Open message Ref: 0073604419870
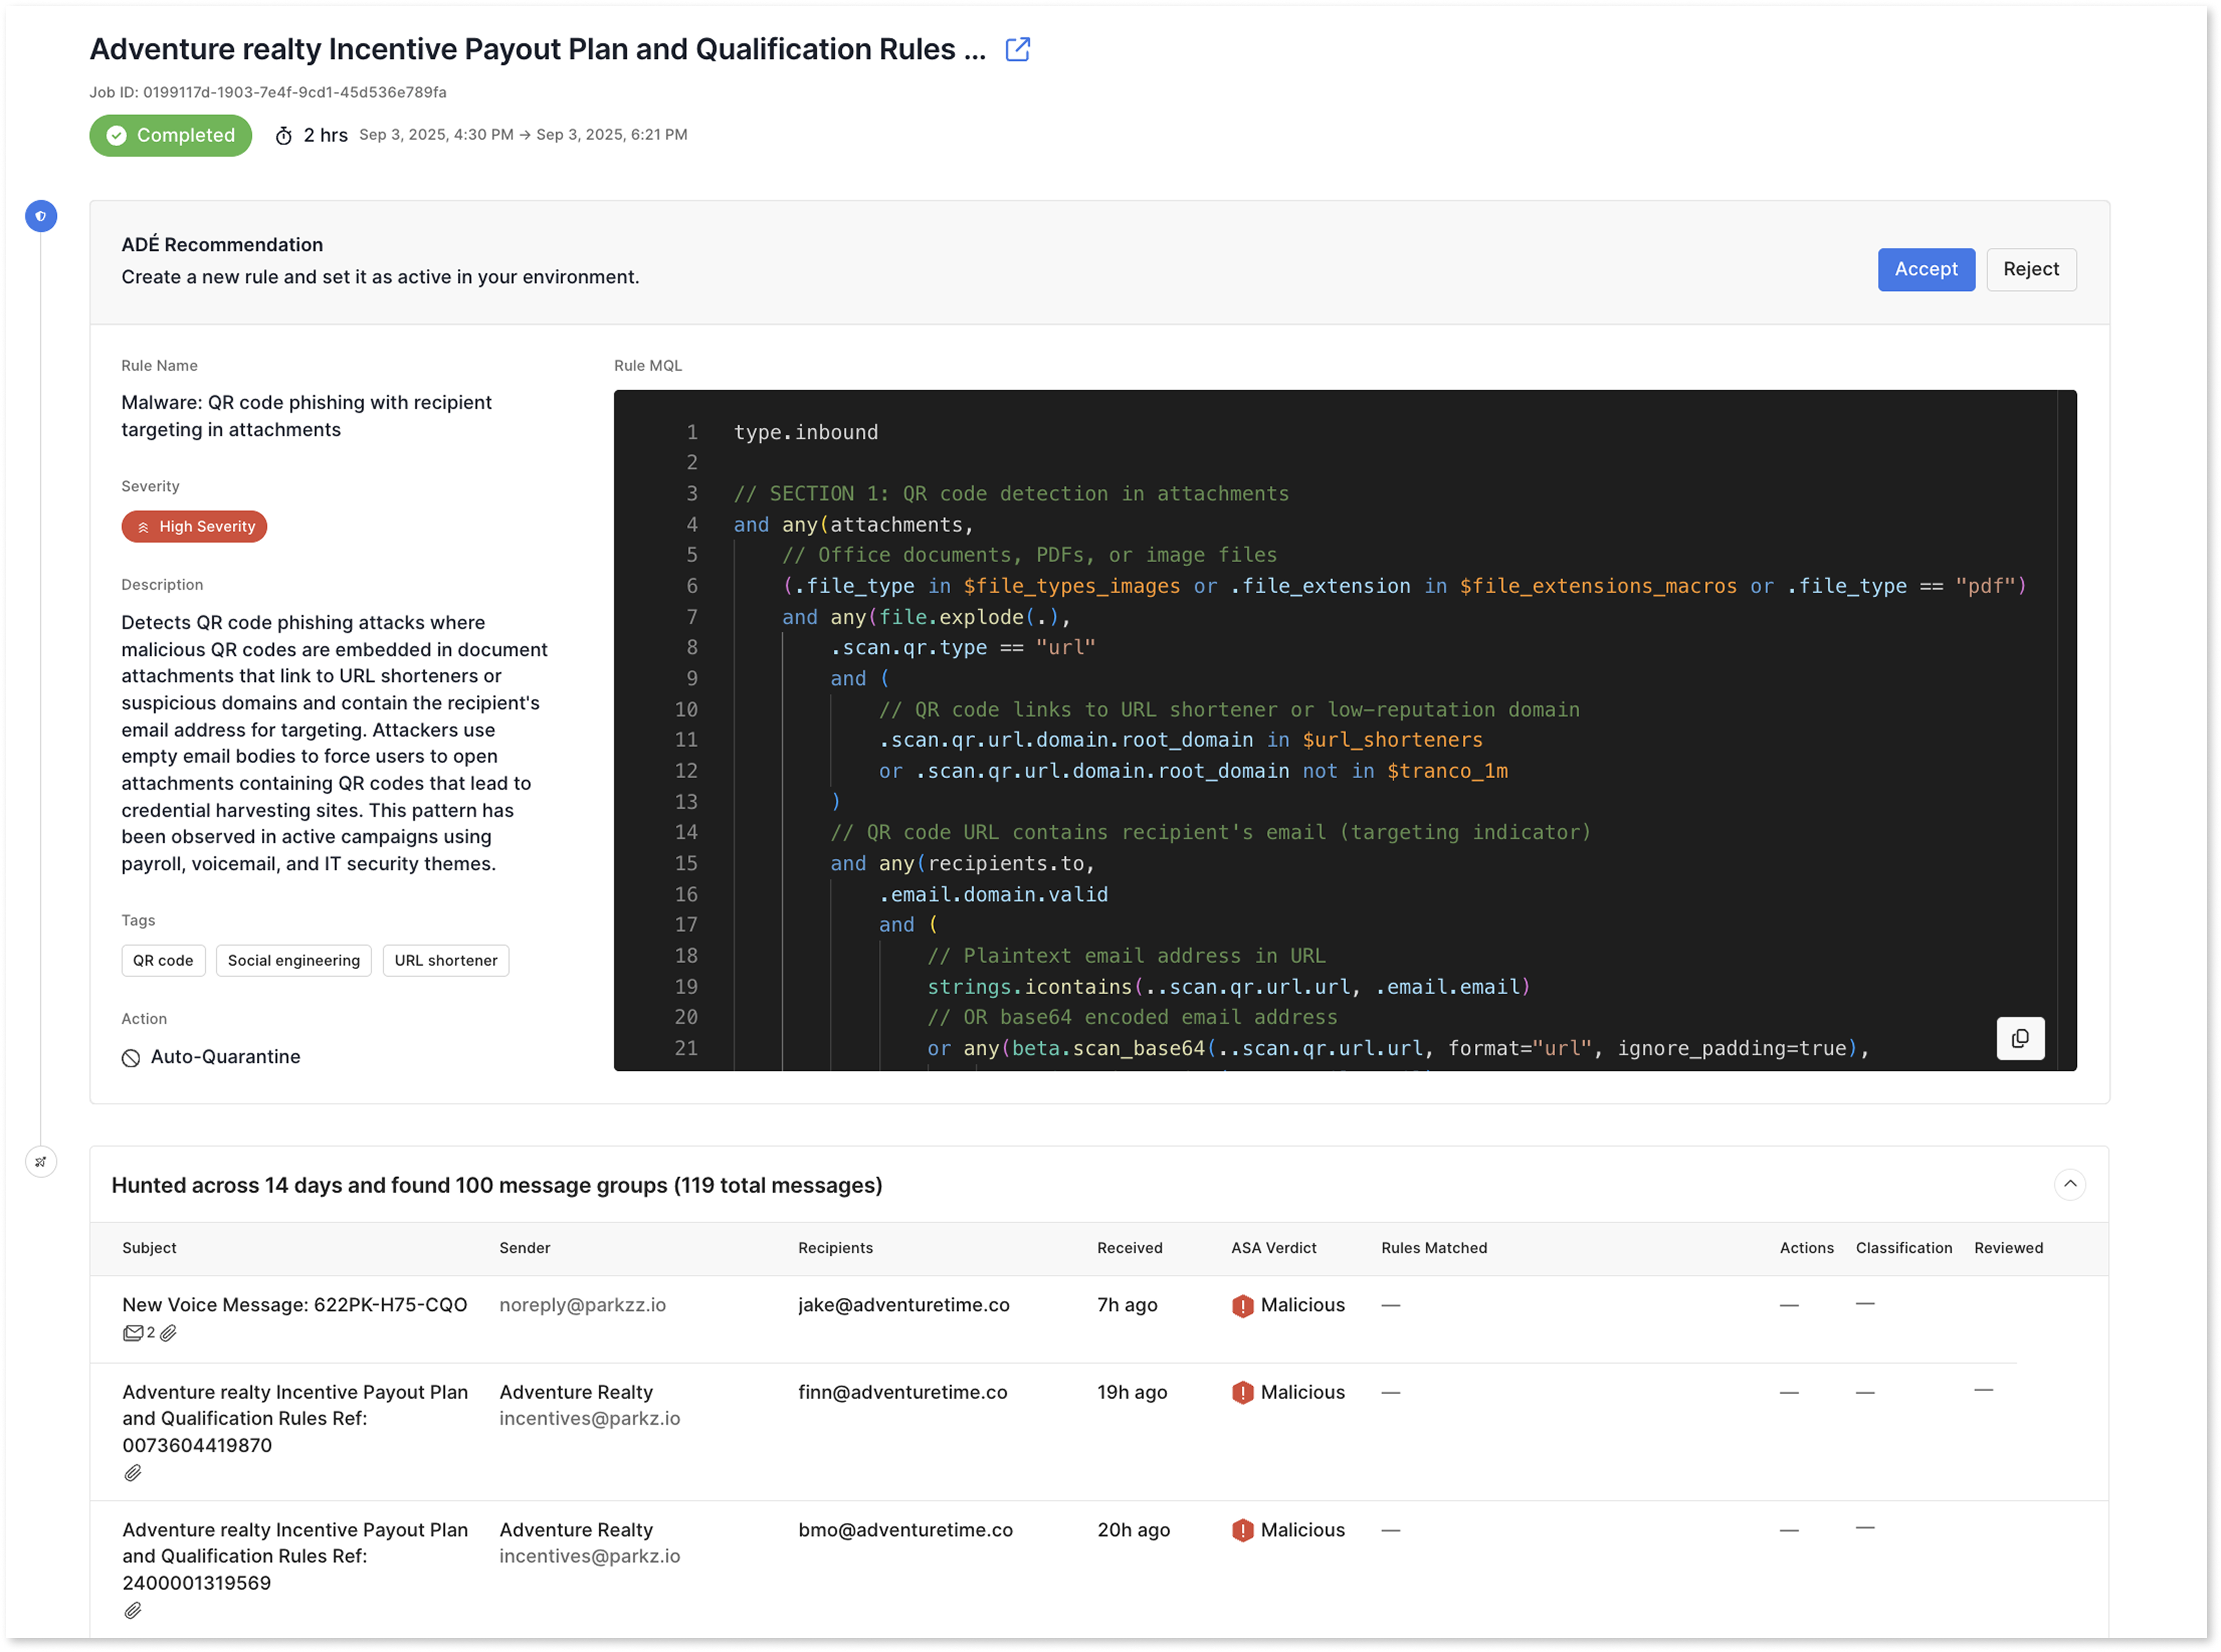 tap(295, 1419)
